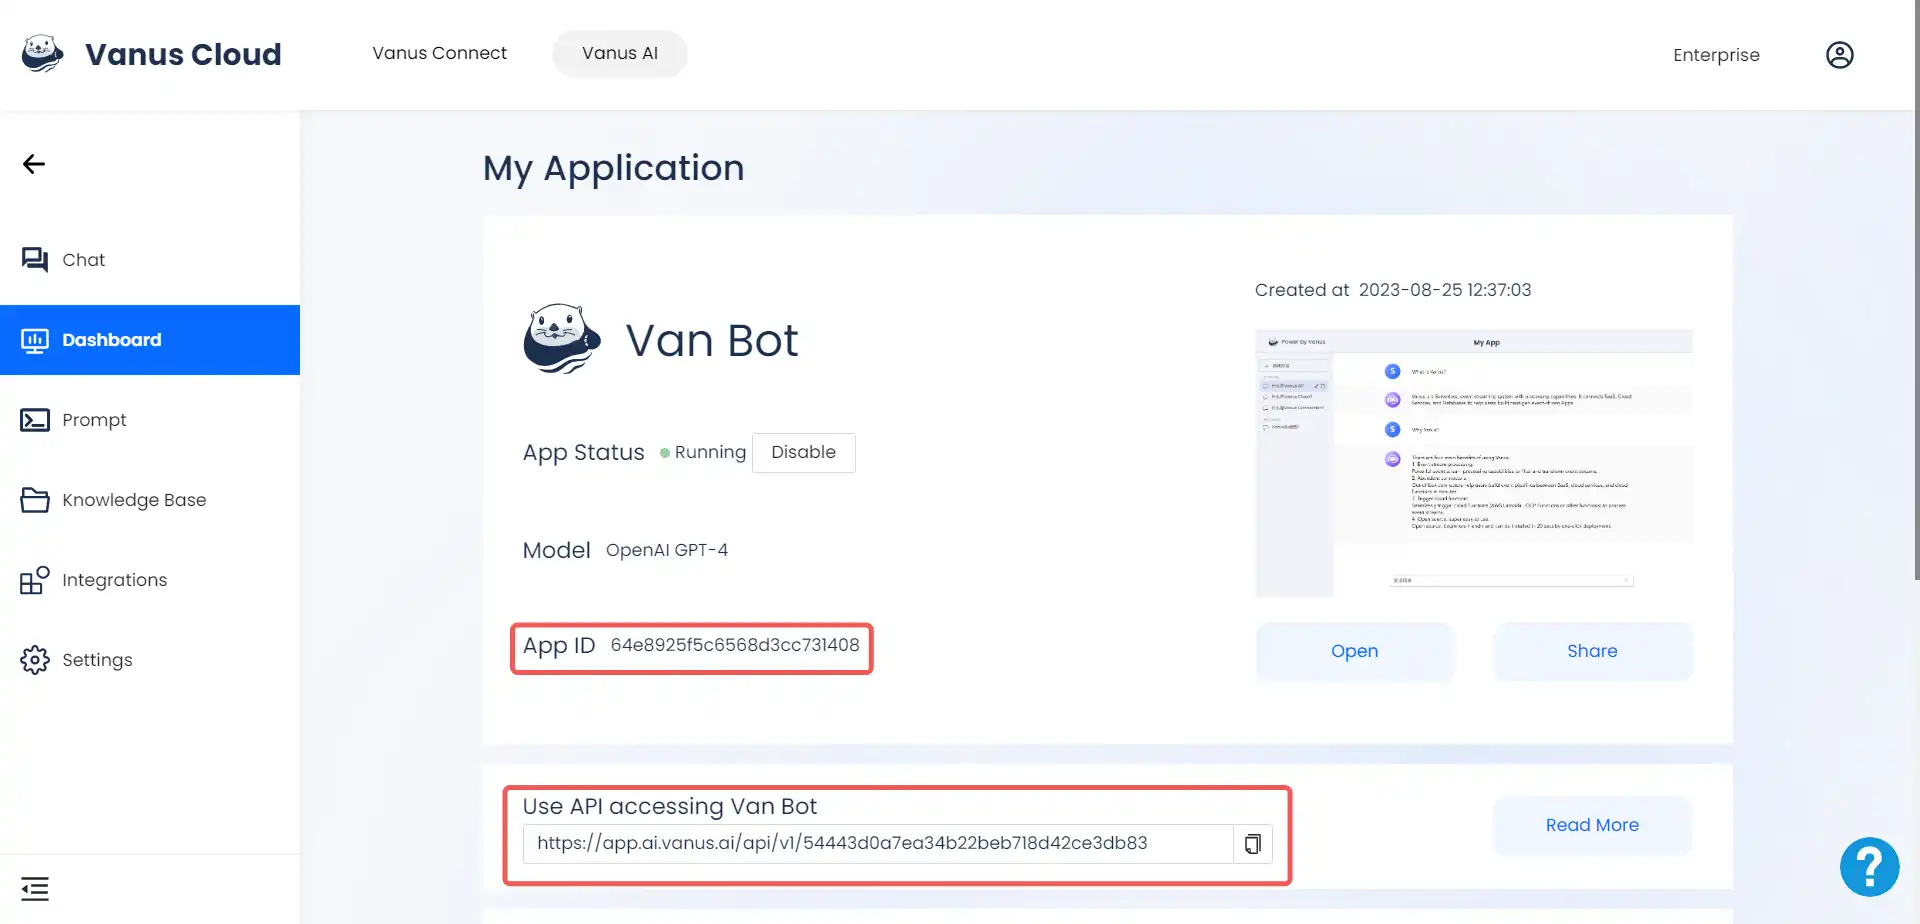Click the Settings gear icon
The image size is (1920, 924).
[x=35, y=660]
